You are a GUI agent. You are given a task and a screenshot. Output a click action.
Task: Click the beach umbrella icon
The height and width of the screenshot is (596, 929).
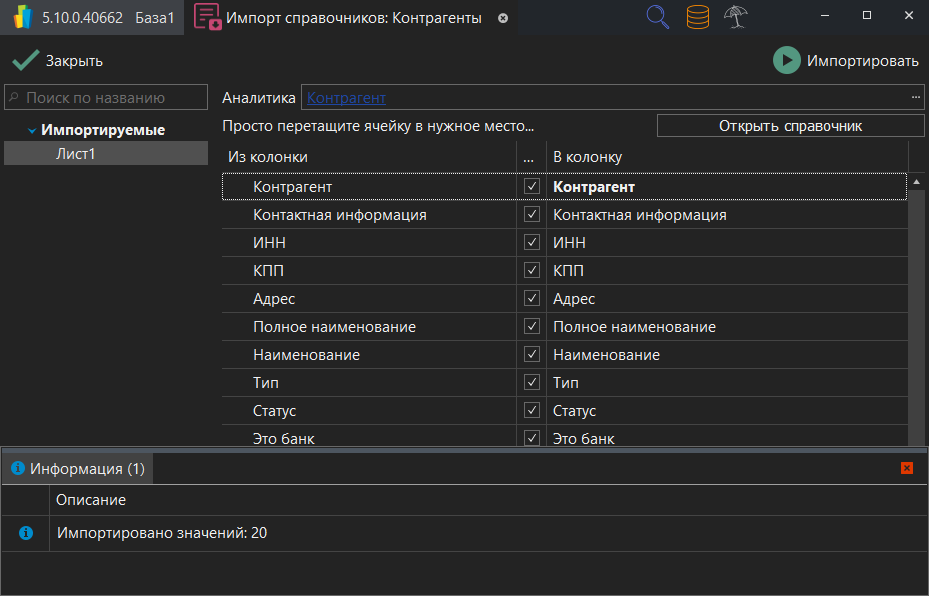click(737, 17)
